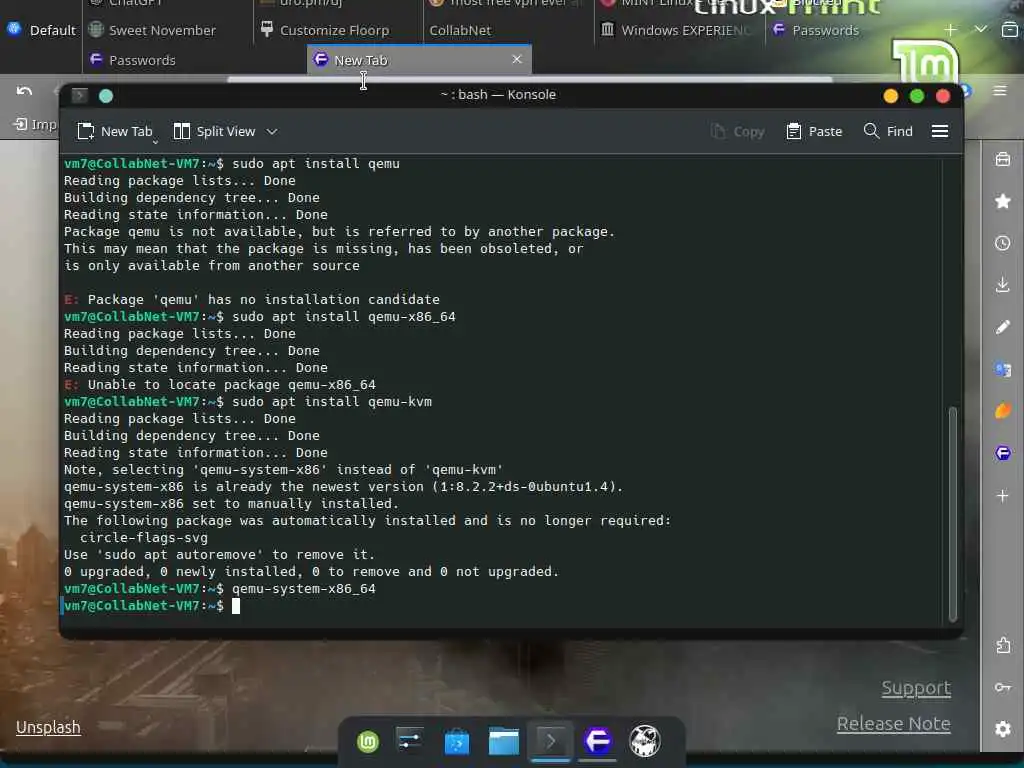Open the Default workspace selector
Viewport: 1024px width, 768px height.
pyautogui.click(x=41, y=30)
